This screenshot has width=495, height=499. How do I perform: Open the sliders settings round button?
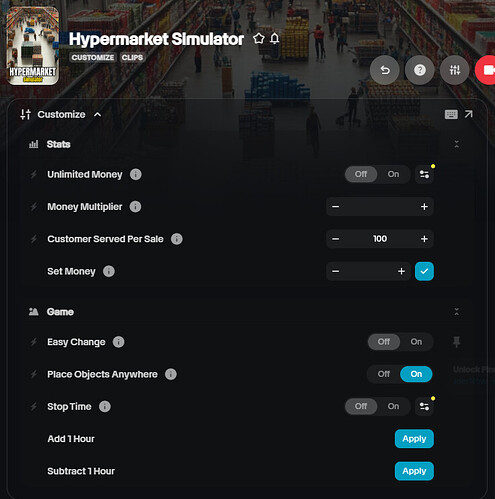point(455,70)
